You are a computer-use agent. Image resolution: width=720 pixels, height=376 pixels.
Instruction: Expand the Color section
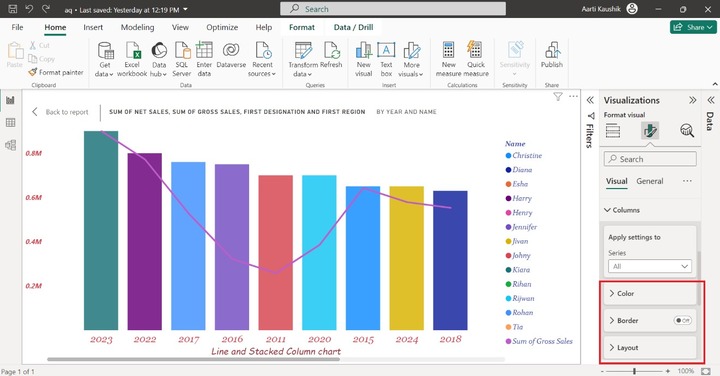(650, 293)
